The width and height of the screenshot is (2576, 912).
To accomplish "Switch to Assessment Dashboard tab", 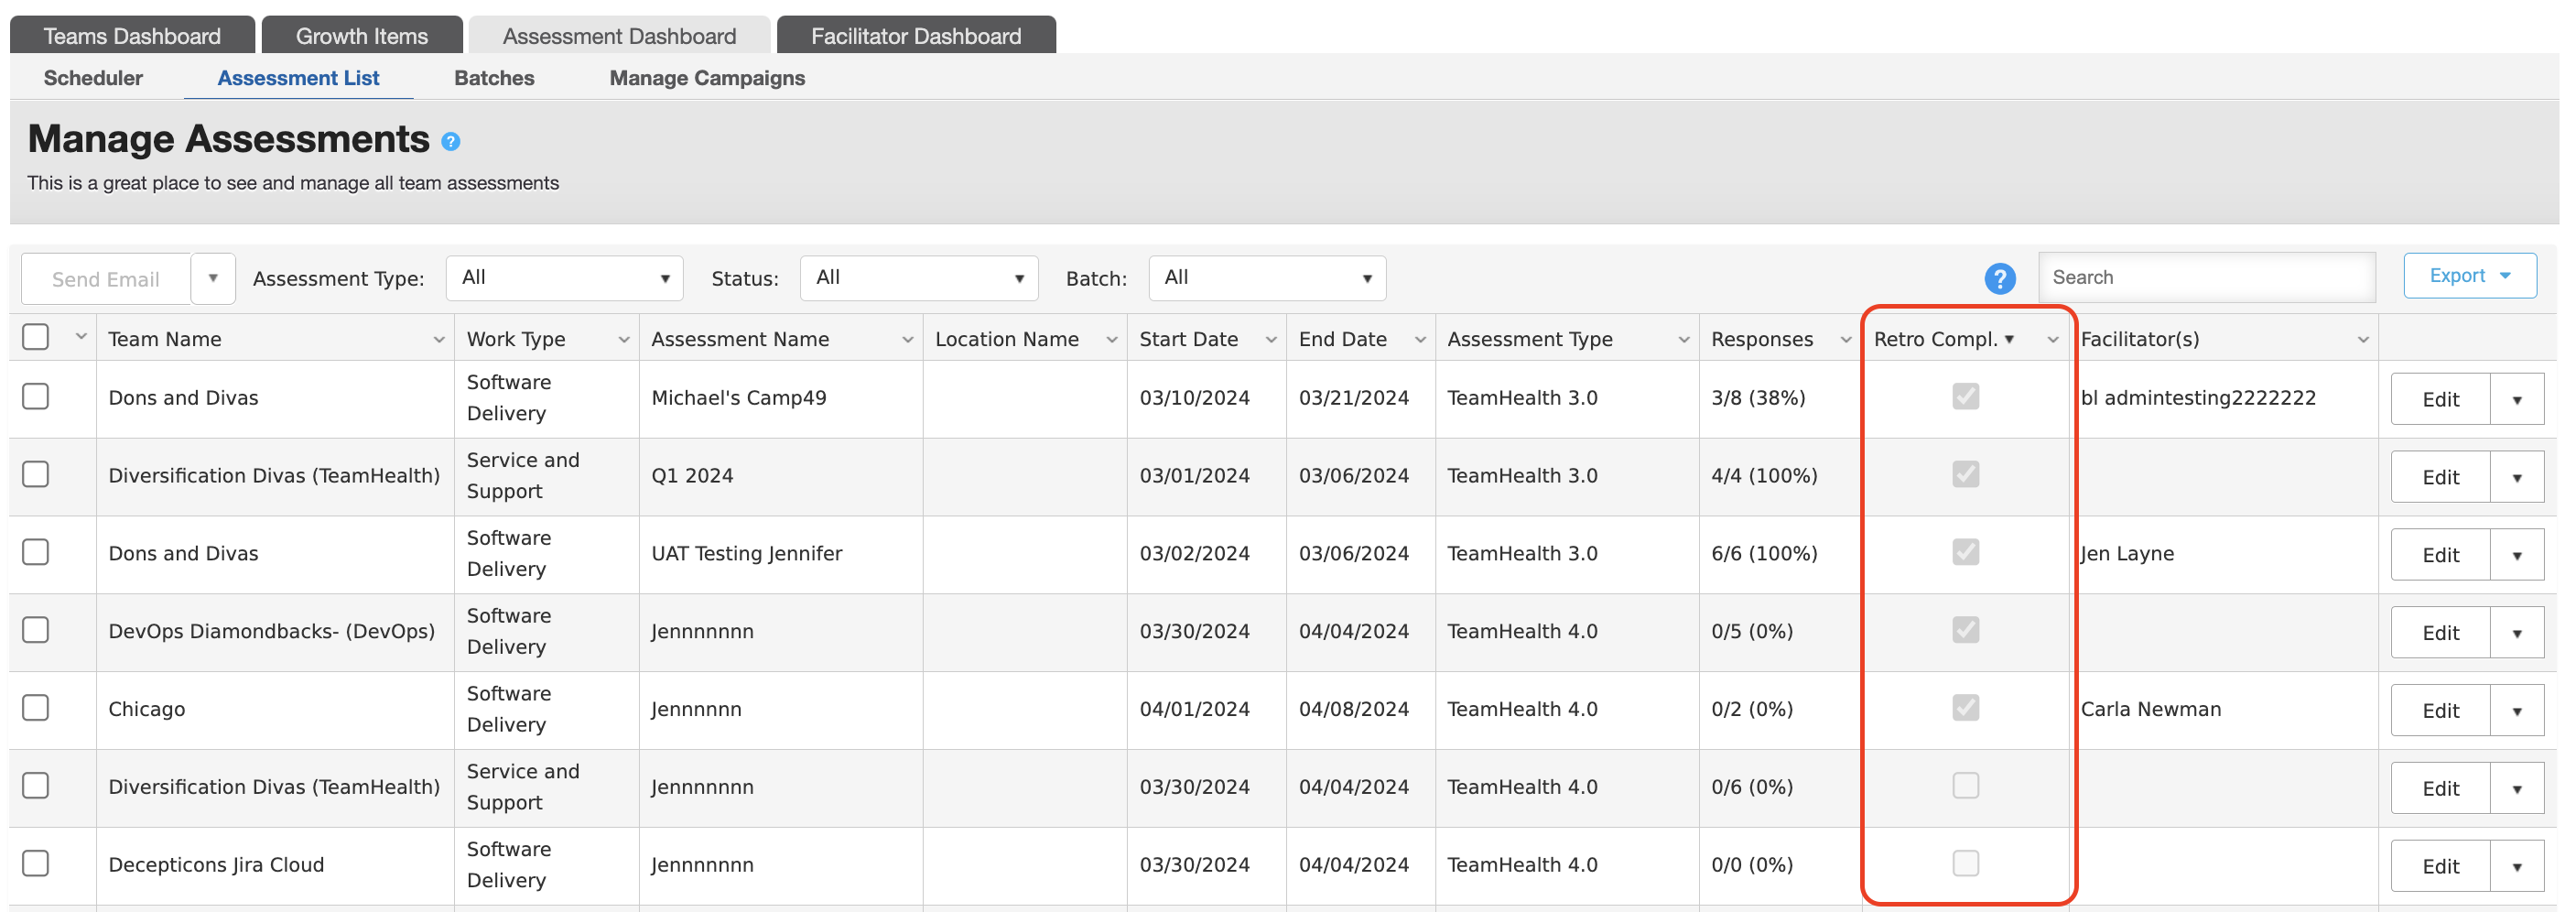I will [x=619, y=35].
